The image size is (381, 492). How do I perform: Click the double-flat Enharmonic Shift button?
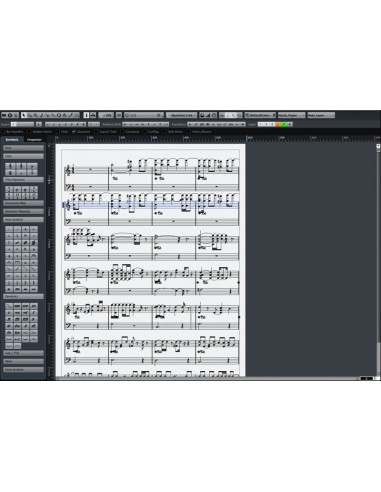coord(125,124)
